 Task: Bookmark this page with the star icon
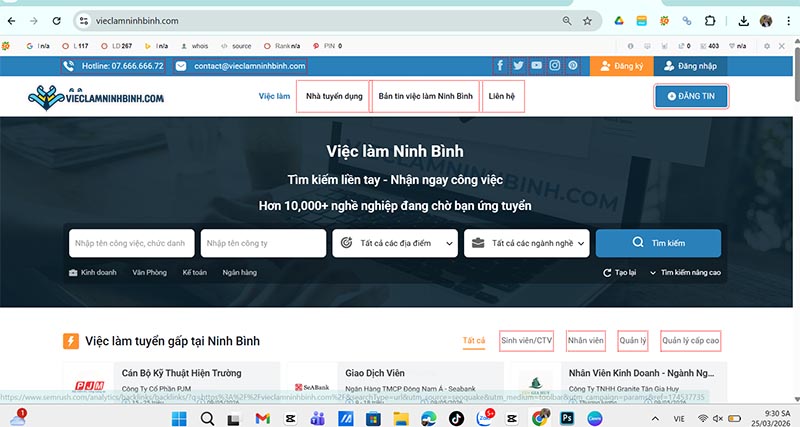[x=587, y=21]
